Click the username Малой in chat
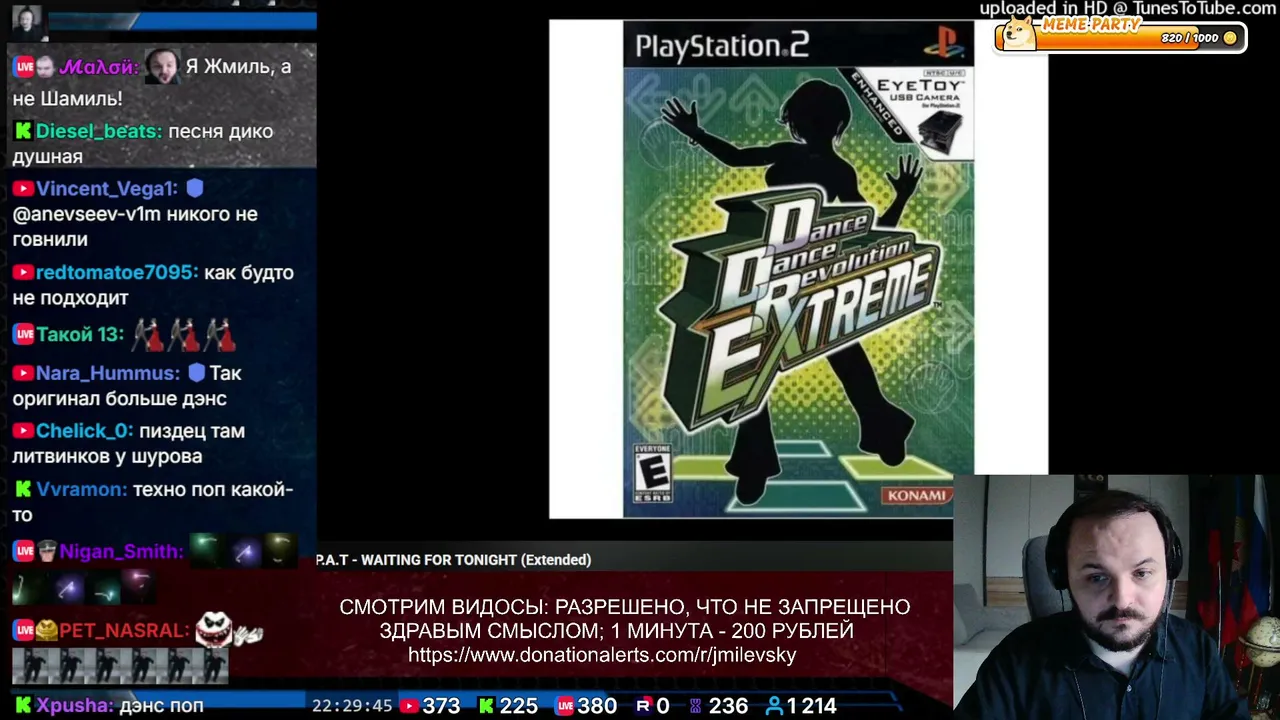This screenshot has height=720, width=1280. 98,67
